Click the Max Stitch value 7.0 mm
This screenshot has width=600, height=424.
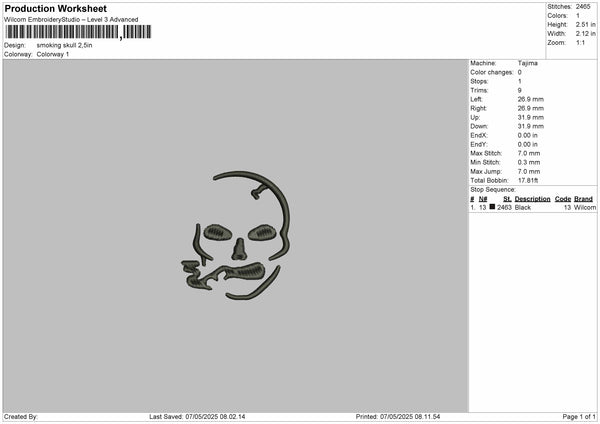click(529, 153)
